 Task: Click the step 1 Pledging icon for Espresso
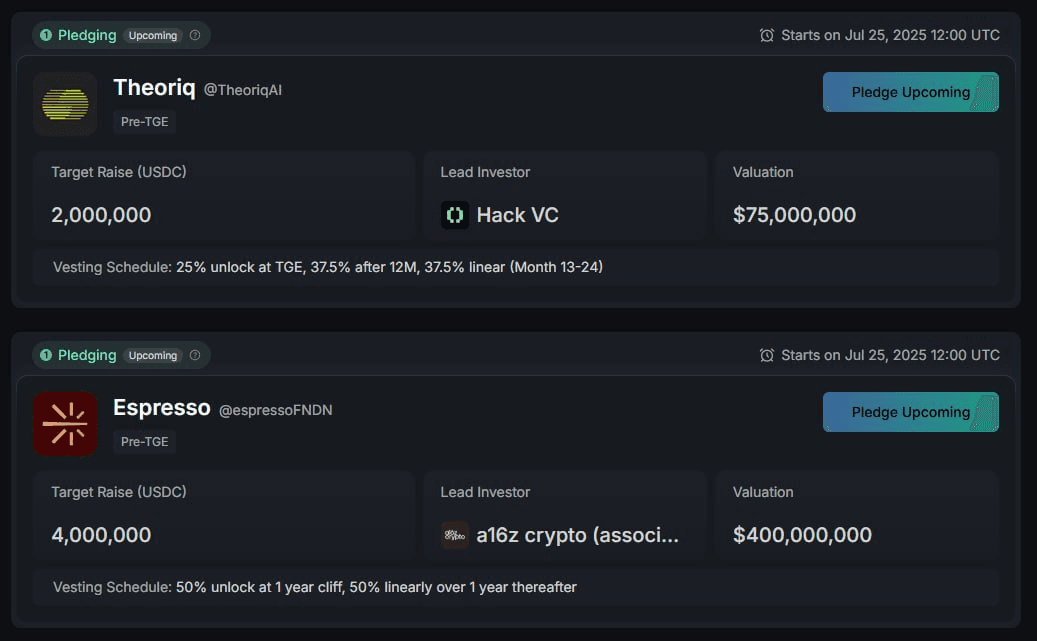click(46, 355)
